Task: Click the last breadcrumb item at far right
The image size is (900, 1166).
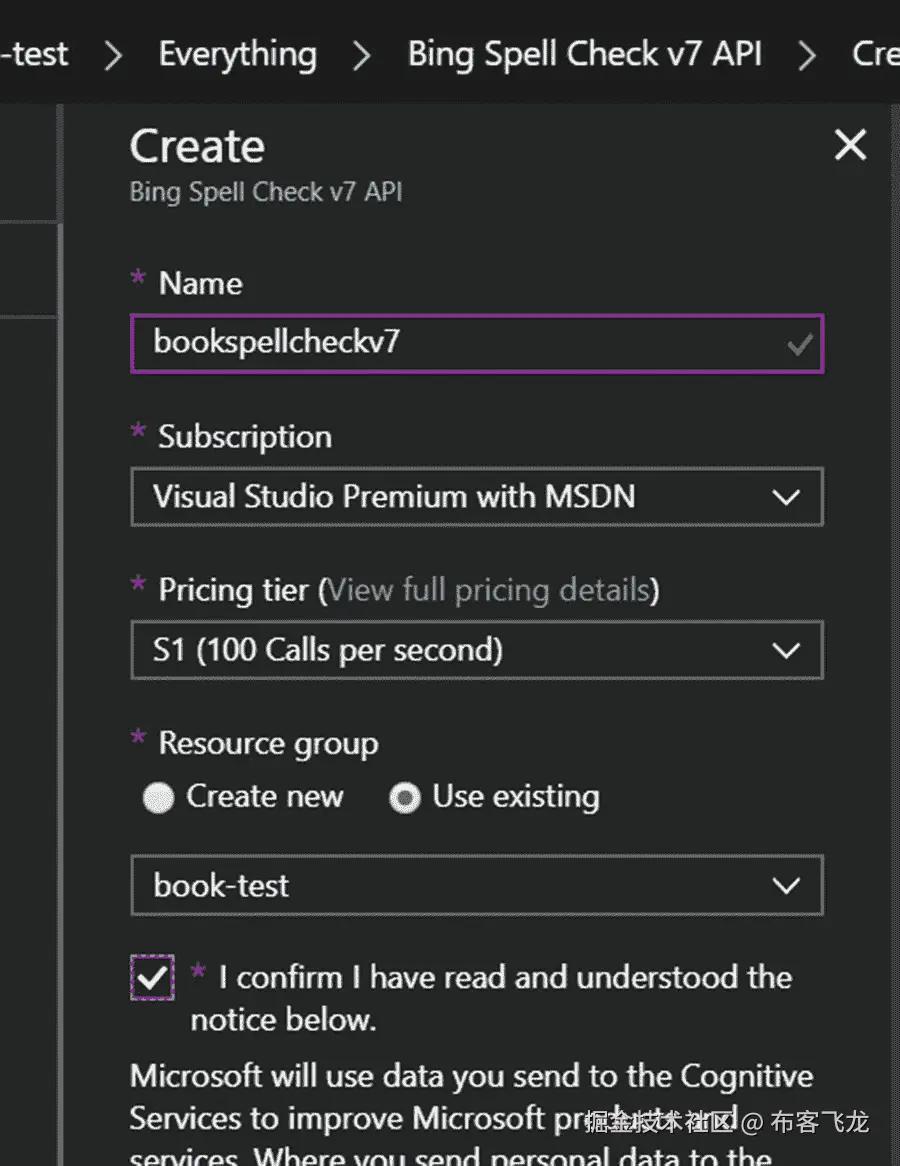Action: pos(874,54)
